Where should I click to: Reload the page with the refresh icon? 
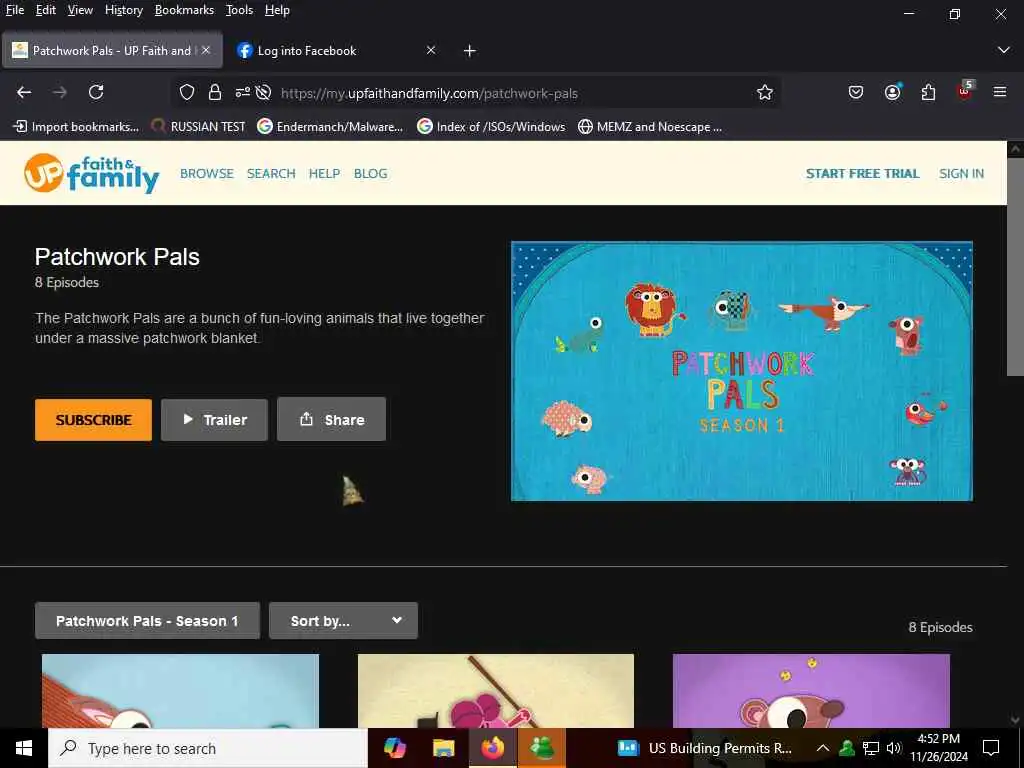(96, 92)
